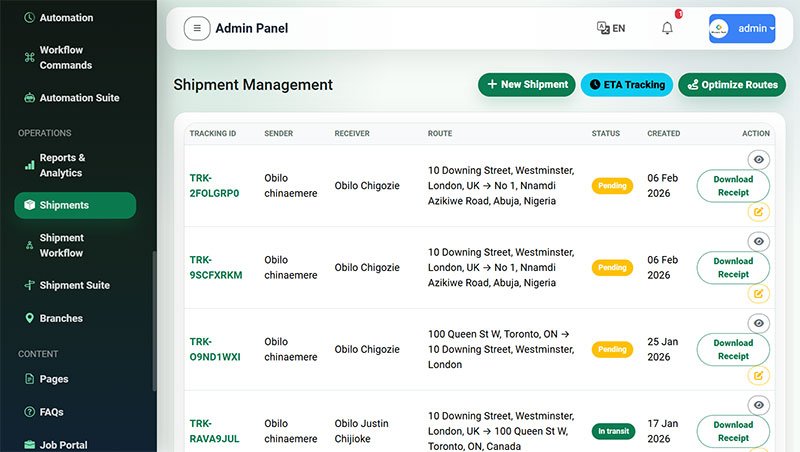Click the Shipments box icon
Screen dimensions: 800x452
coord(30,205)
